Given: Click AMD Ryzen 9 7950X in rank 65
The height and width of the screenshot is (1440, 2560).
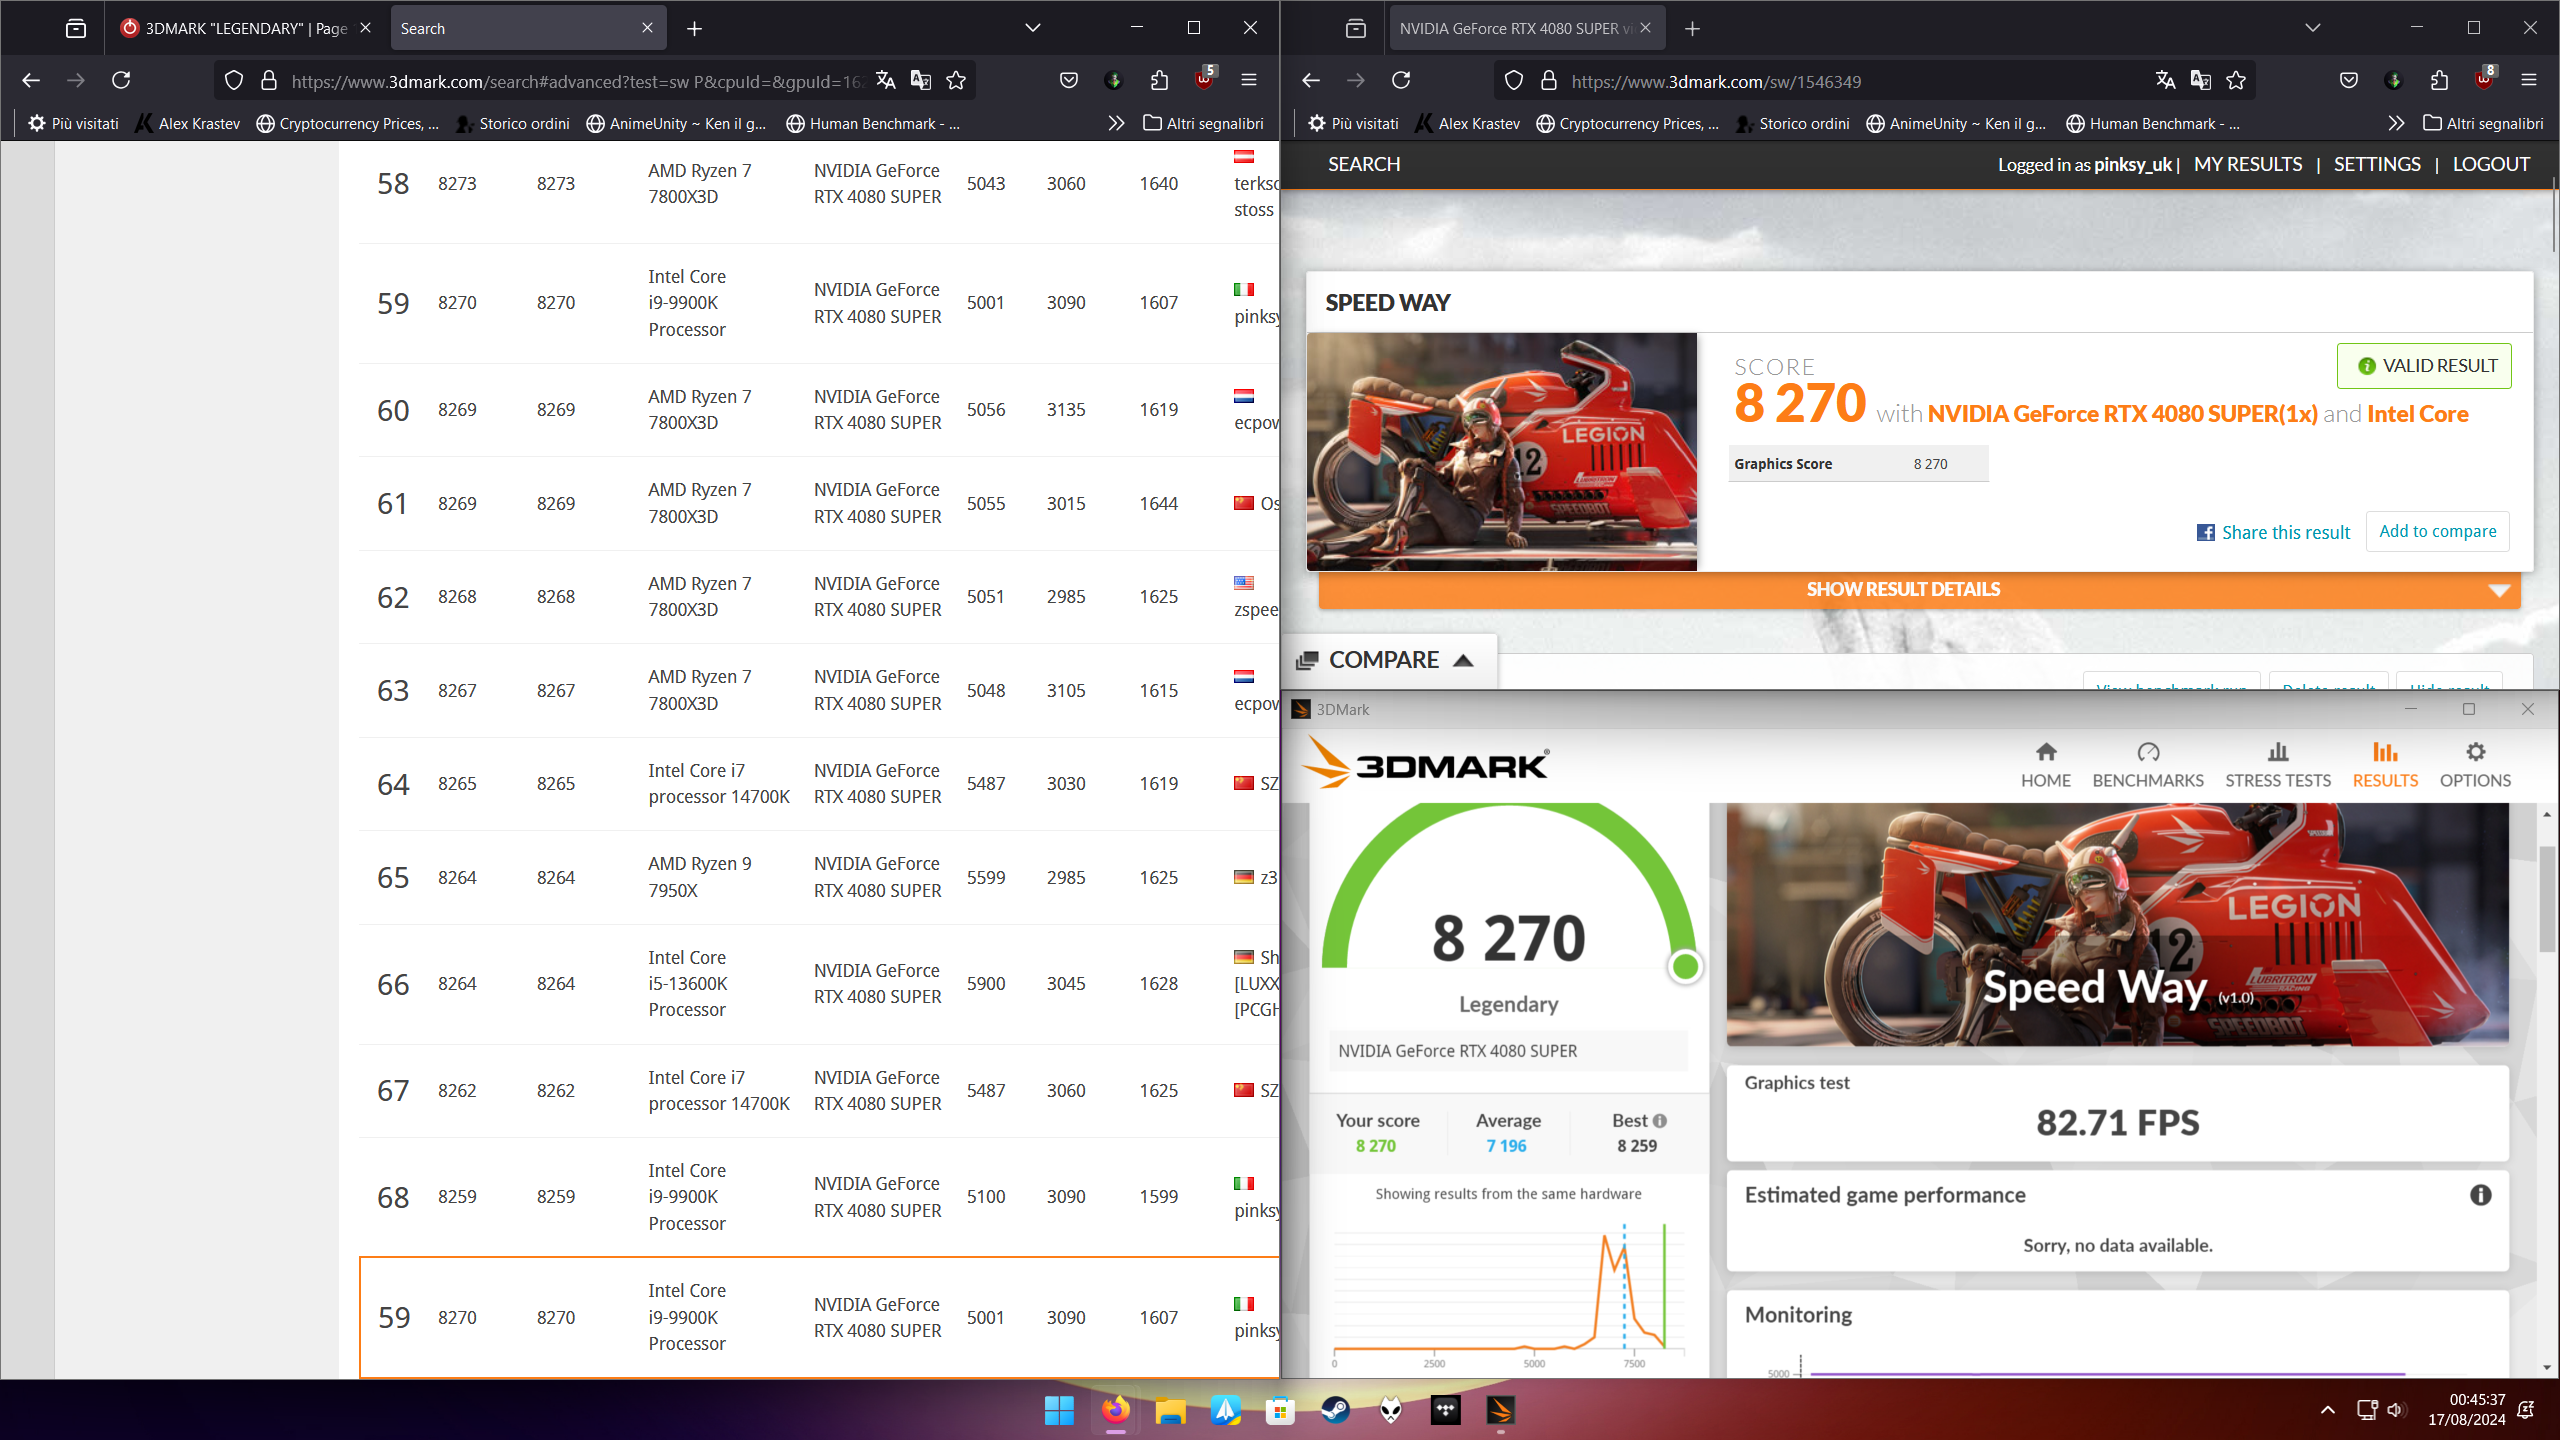Looking at the screenshot, I should [699, 877].
